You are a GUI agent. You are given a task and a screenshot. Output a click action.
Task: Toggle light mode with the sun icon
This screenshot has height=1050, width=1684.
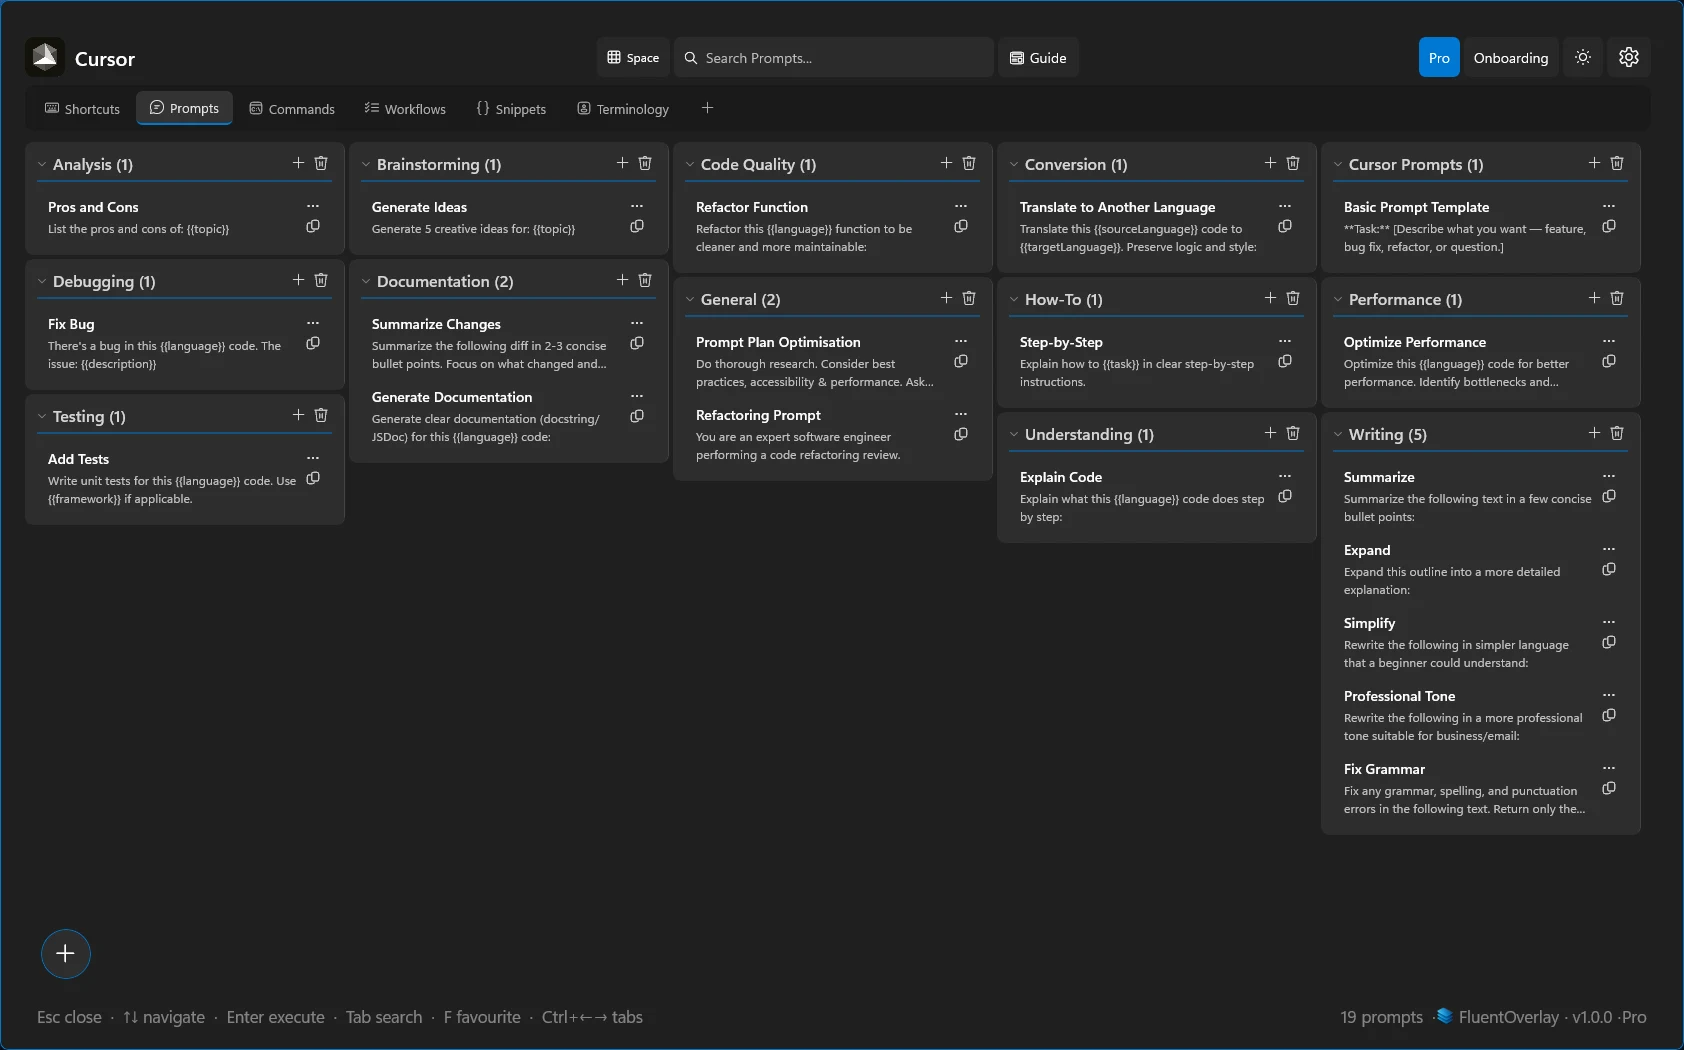pos(1582,57)
